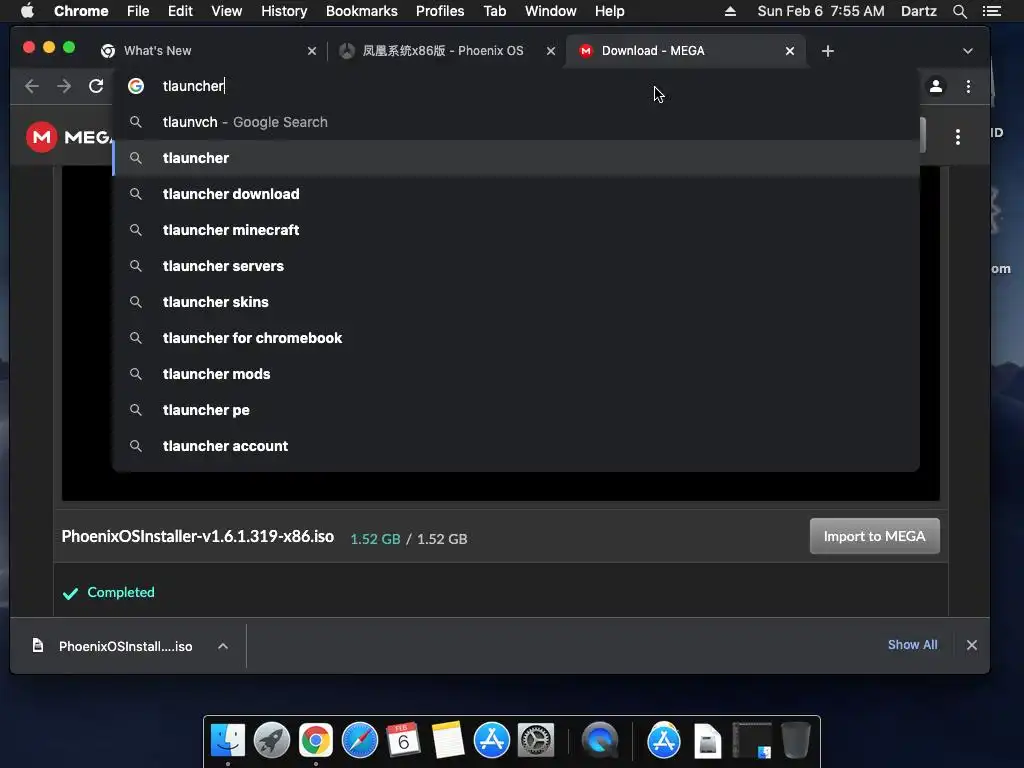Open the Apple menu

(27, 11)
